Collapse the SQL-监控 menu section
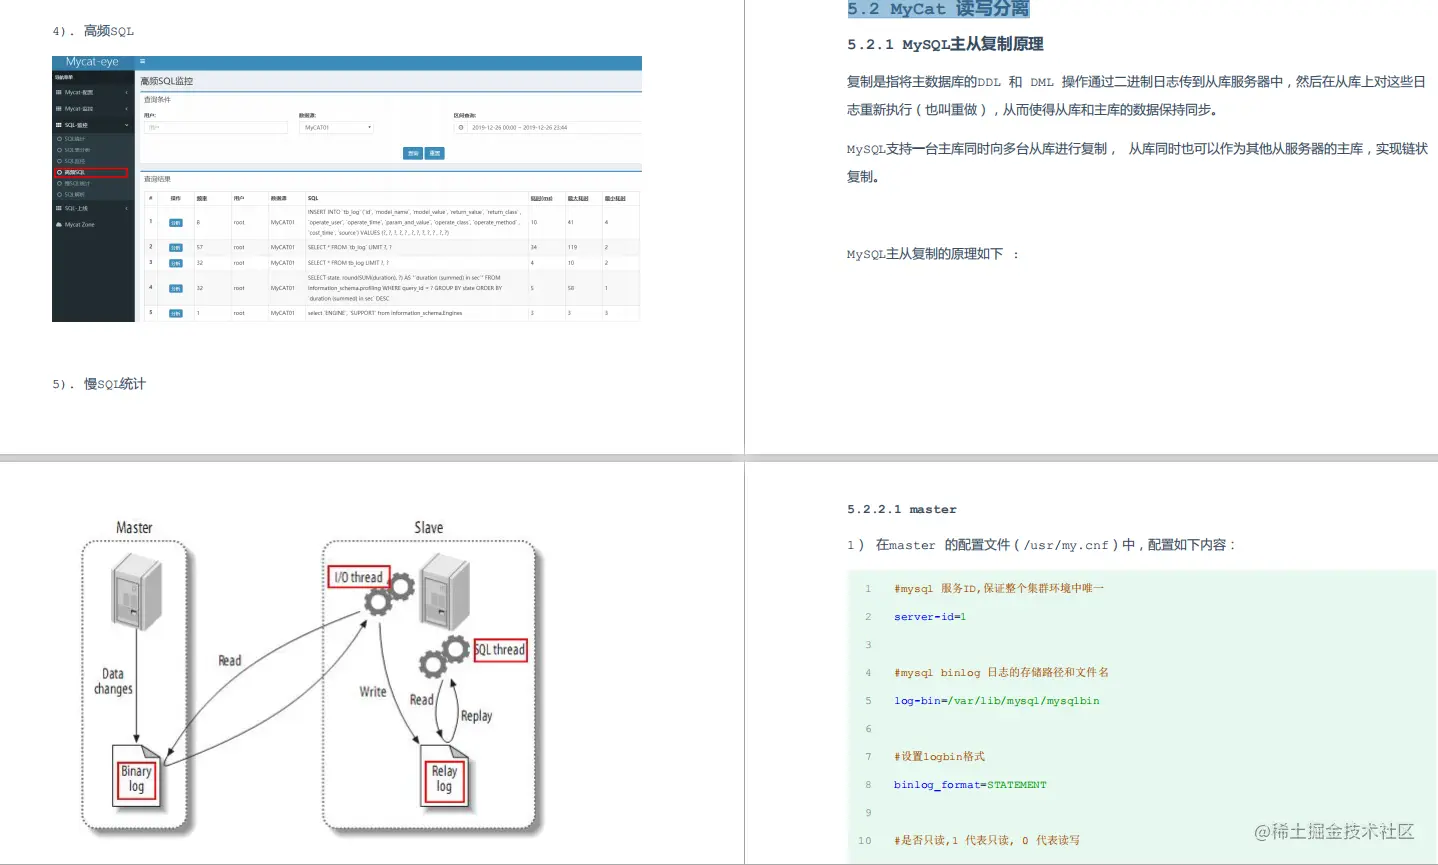Viewport: 1438px width, 865px height. (126, 125)
